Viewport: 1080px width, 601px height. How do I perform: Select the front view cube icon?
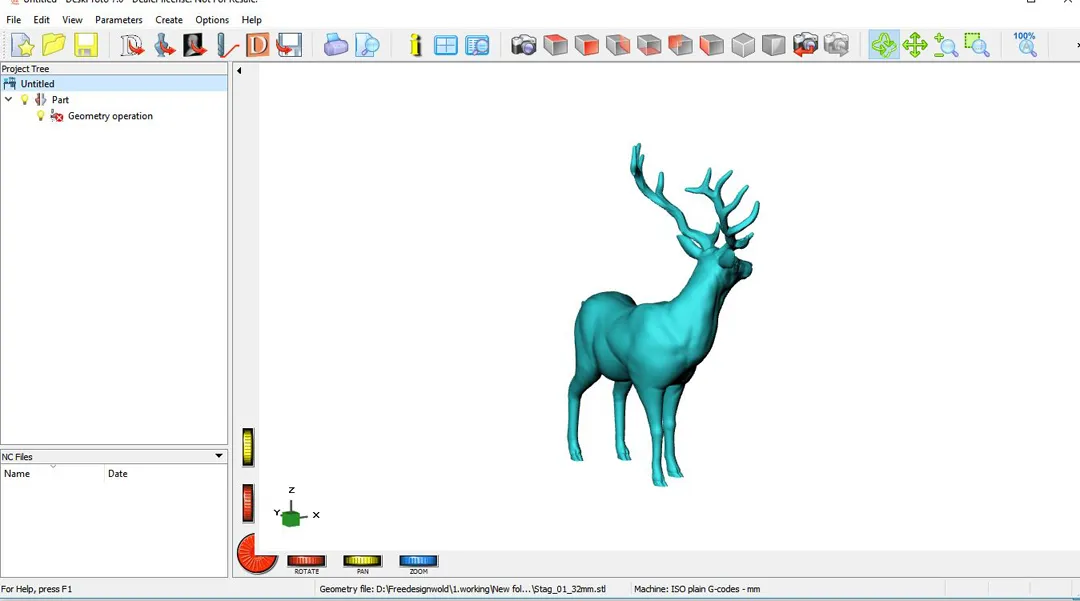coord(587,45)
